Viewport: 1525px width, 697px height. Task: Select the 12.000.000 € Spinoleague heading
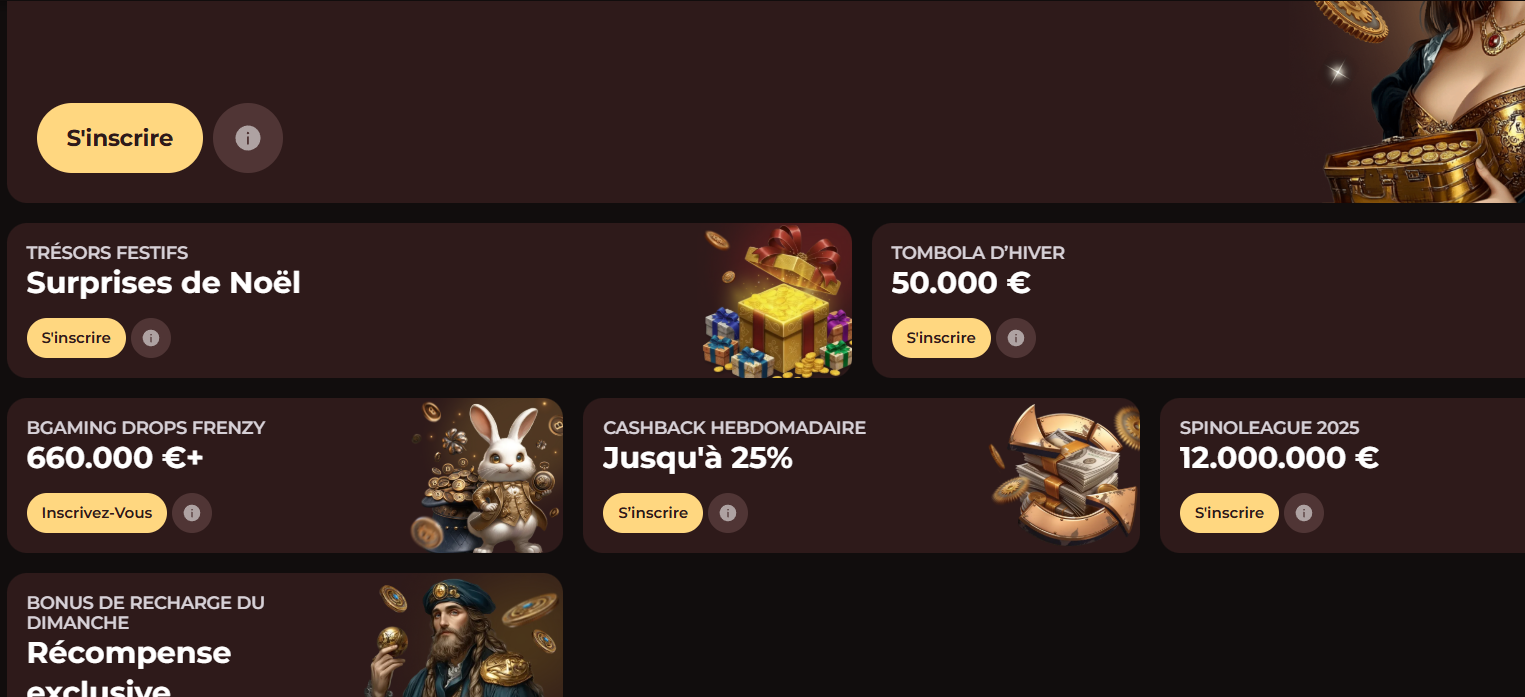point(1279,458)
